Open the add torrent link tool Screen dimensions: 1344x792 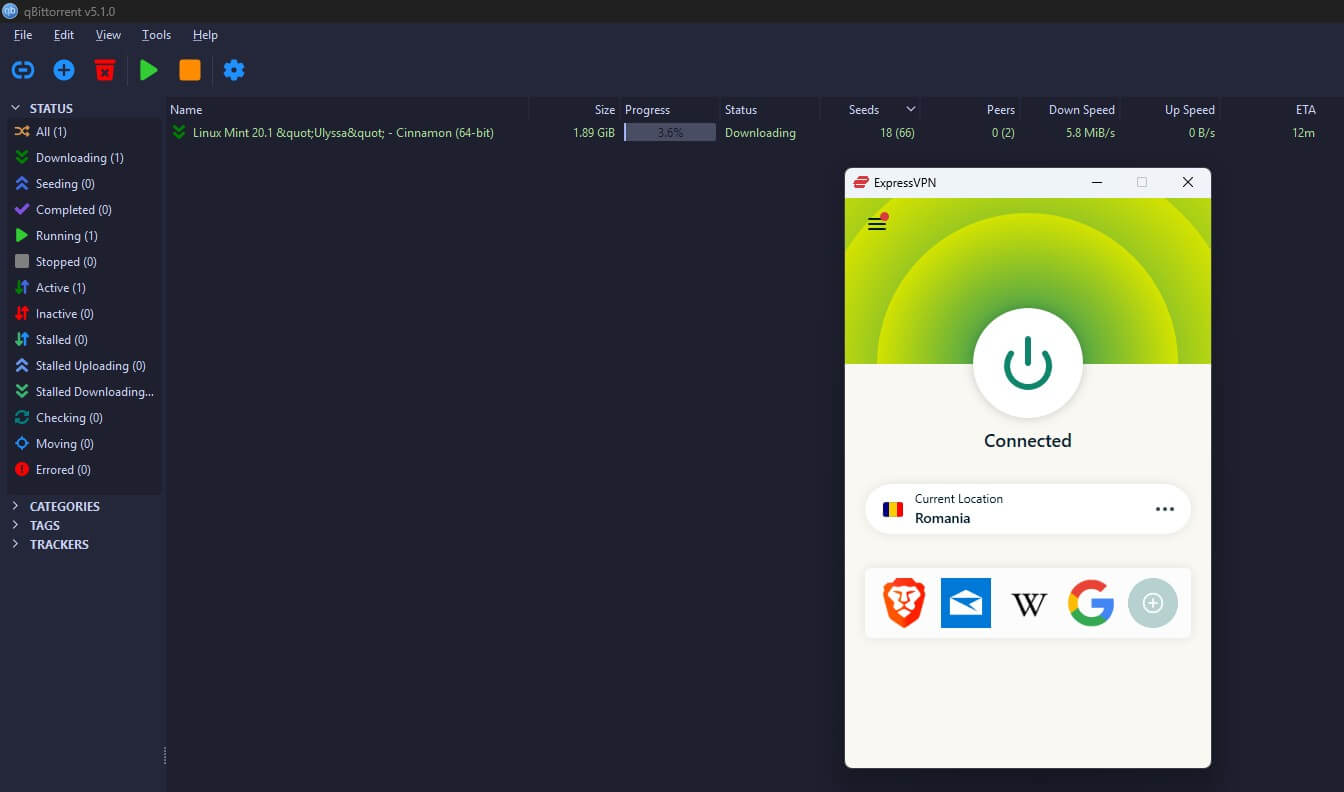[22, 70]
